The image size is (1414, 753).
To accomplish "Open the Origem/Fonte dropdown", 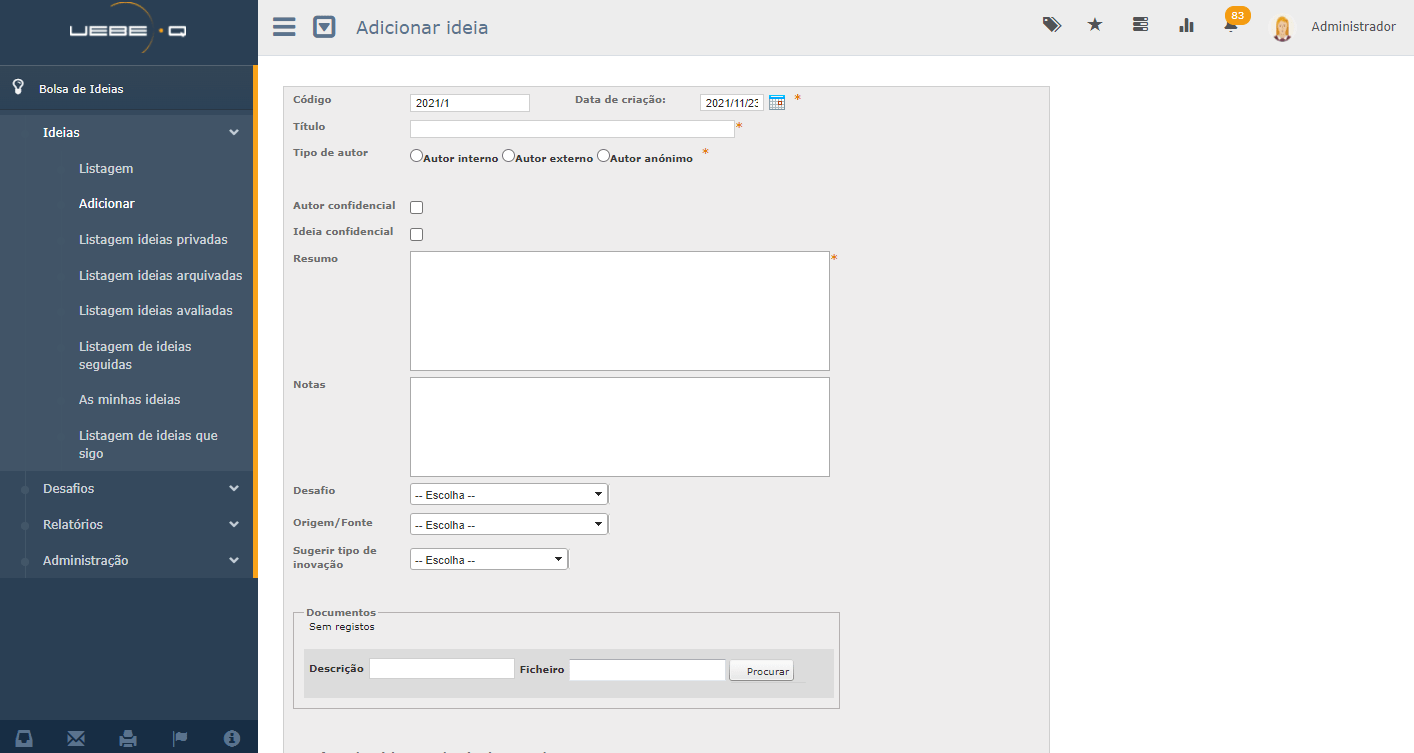I will coord(508,524).
